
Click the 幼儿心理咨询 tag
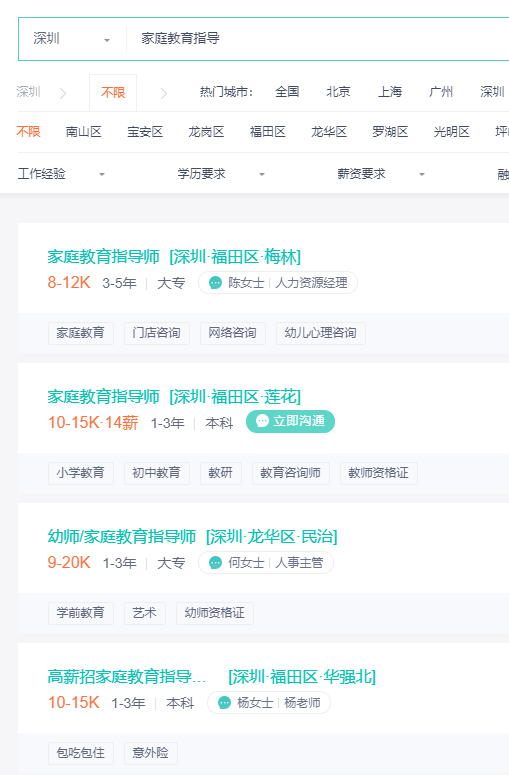coord(321,333)
